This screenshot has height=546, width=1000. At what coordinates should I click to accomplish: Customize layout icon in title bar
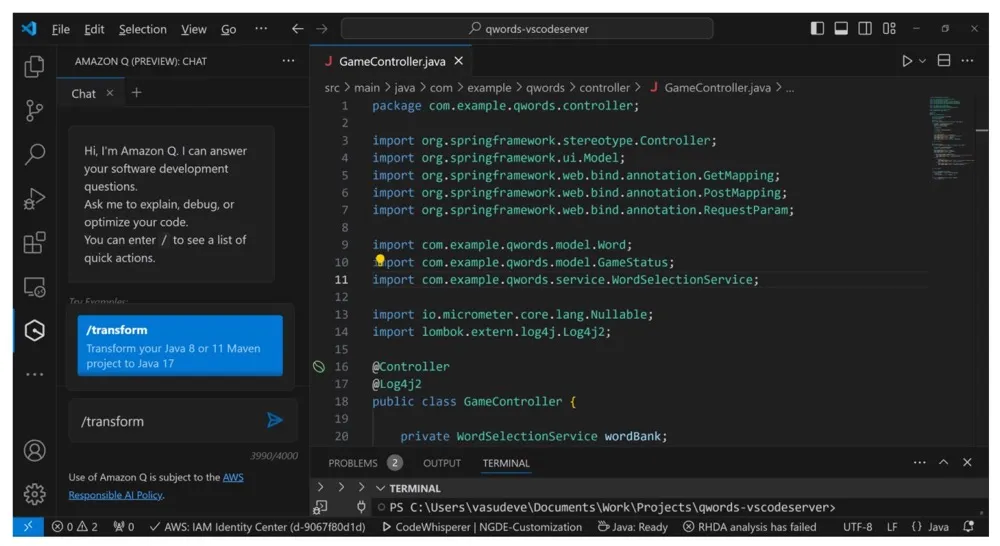pos(889,29)
